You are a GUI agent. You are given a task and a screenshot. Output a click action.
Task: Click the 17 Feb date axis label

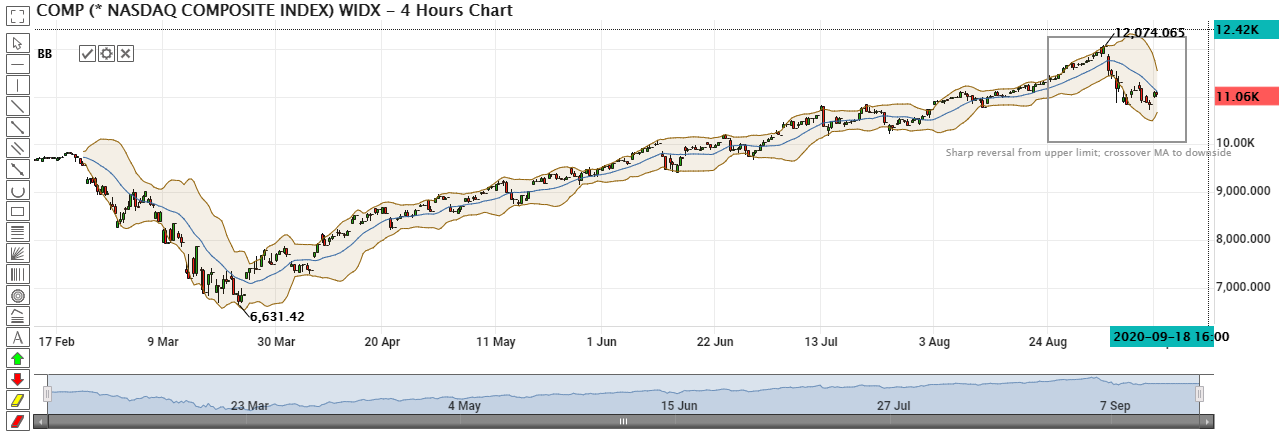[x=57, y=342]
